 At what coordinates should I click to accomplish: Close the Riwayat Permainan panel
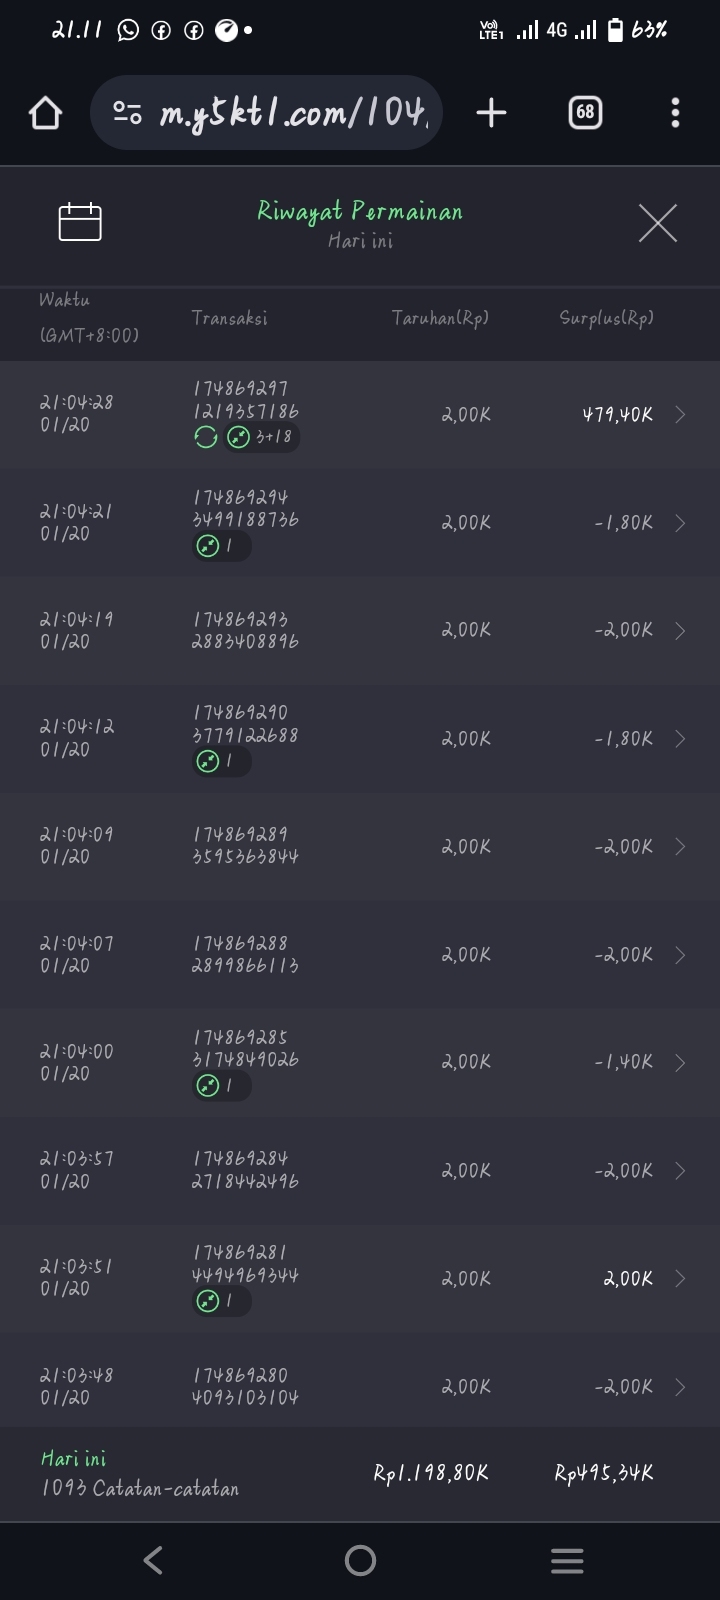tap(657, 222)
